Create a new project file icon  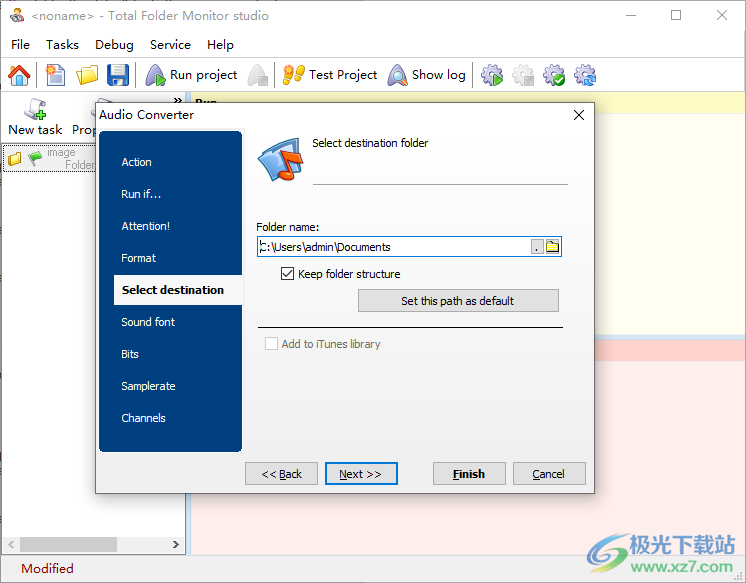pos(56,75)
